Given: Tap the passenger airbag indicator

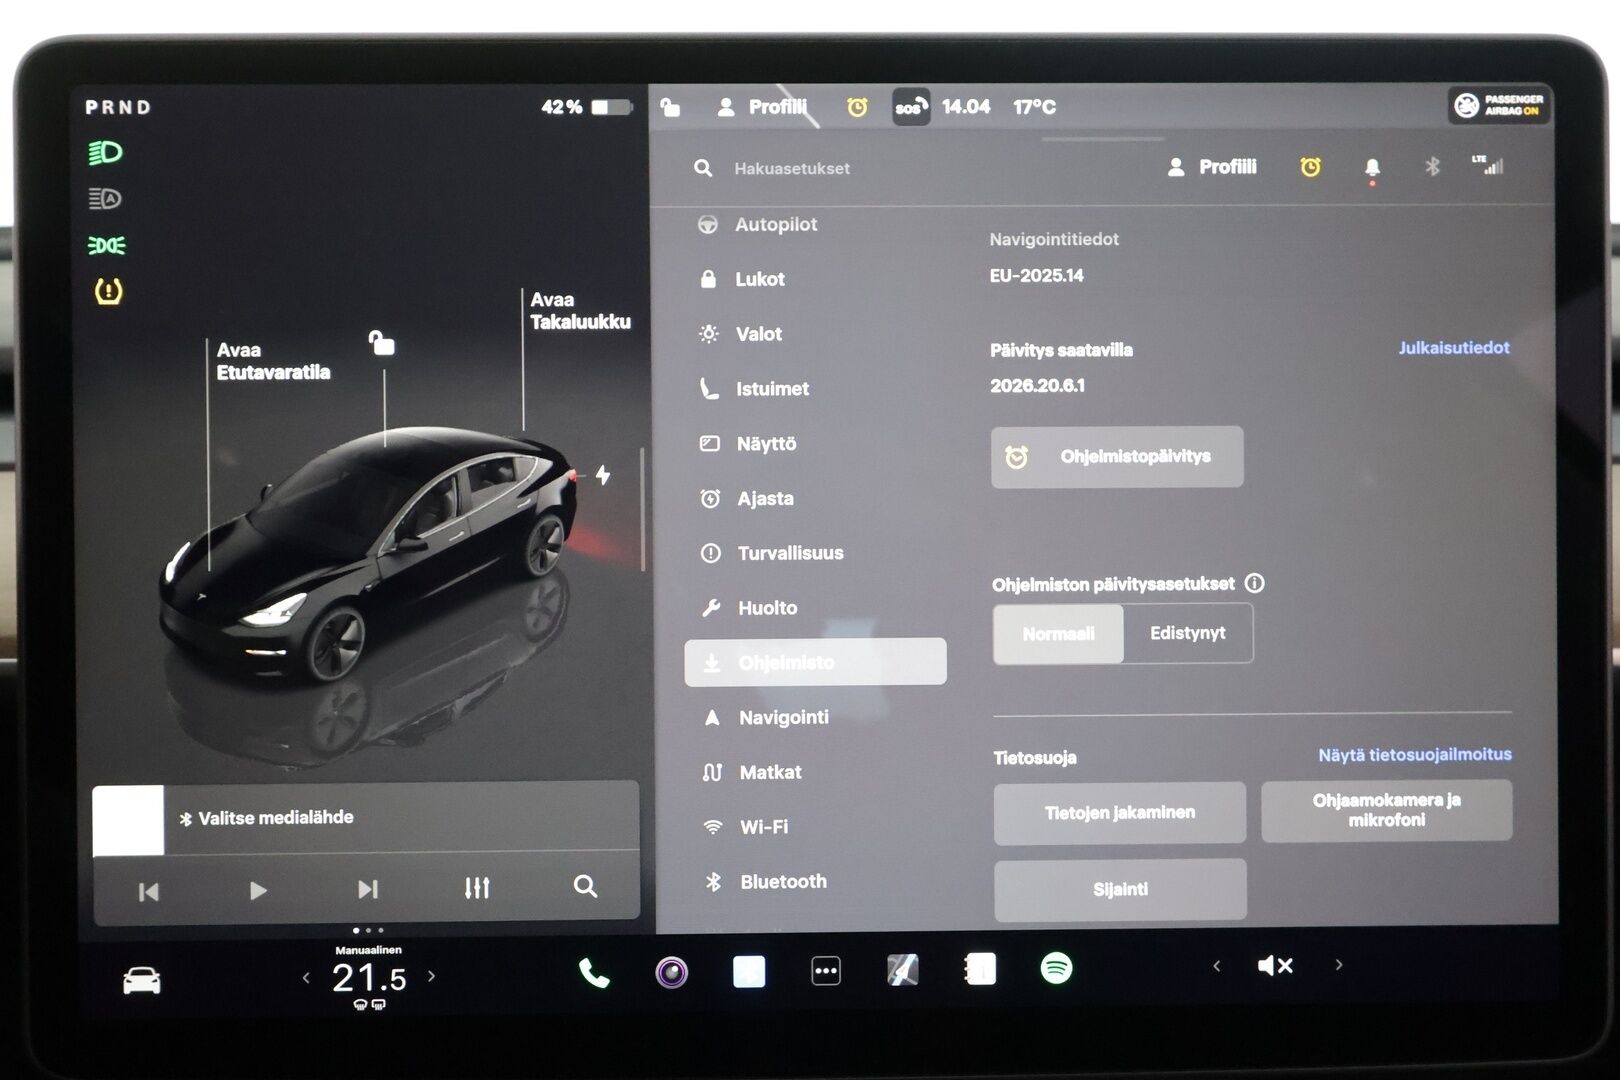Looking at the screenshot, I should click(x=1499, y=105).
